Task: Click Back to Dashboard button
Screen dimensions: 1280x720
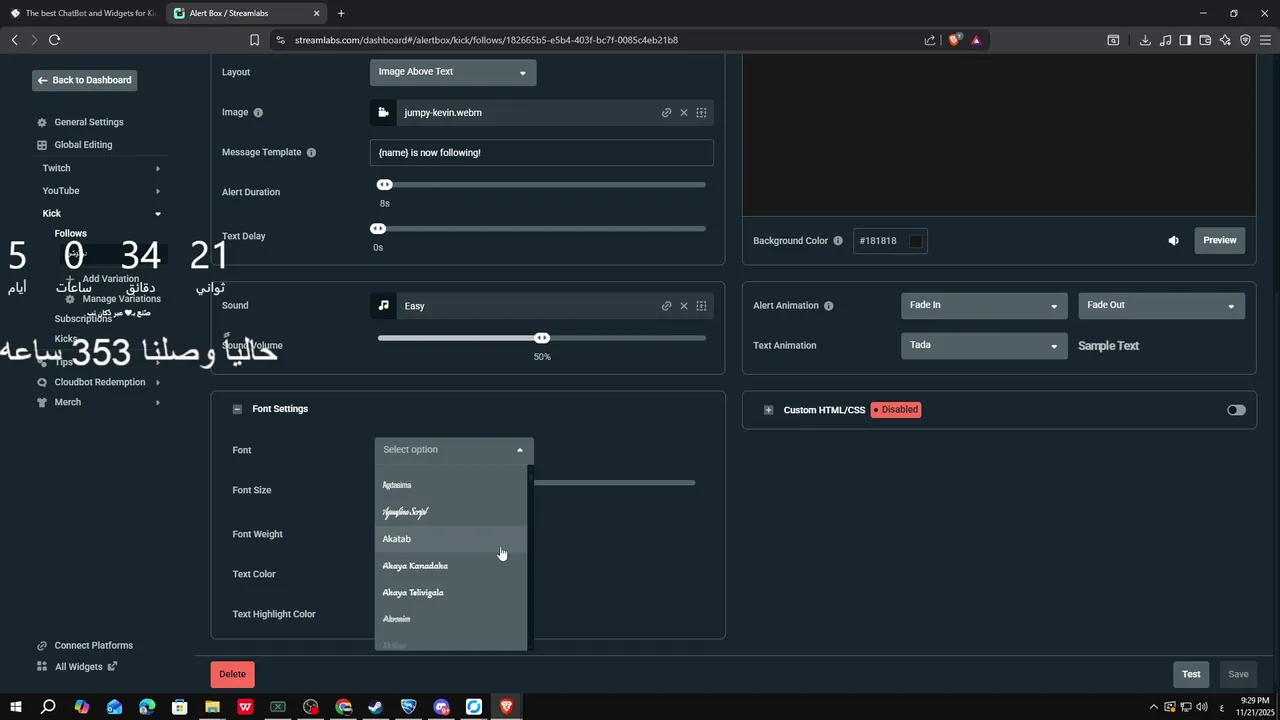Action: [x=84, y=80]
